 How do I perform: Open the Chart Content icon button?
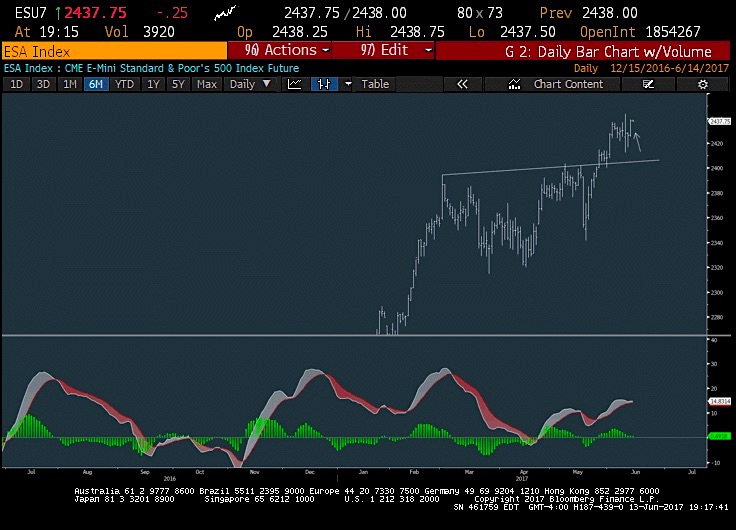[553, 84]
